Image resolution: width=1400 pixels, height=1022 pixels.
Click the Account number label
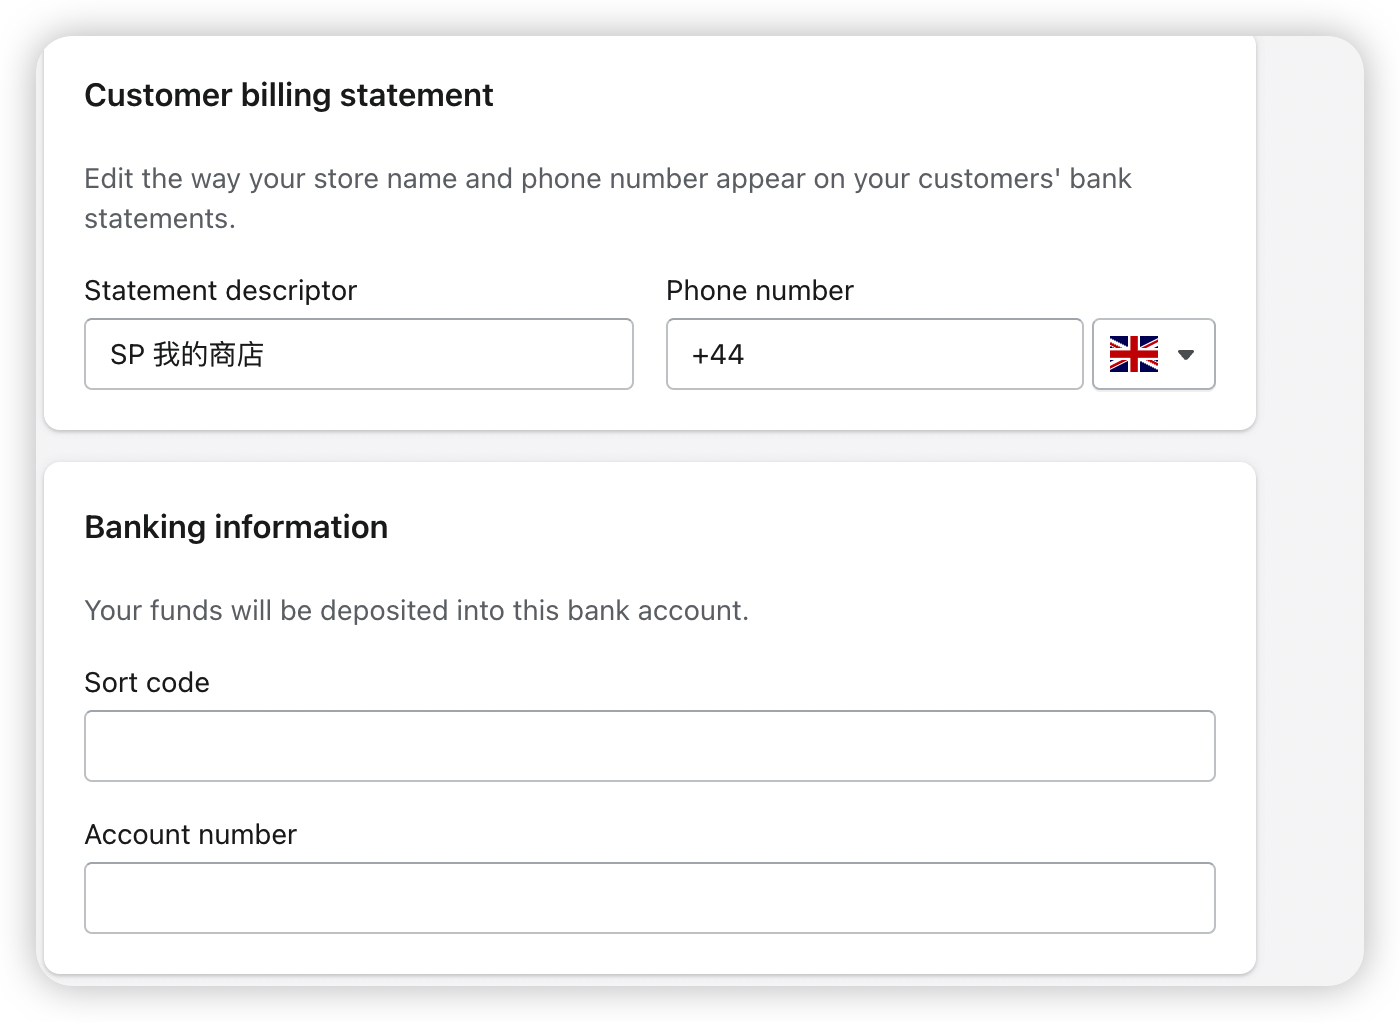tap(191, 834)
